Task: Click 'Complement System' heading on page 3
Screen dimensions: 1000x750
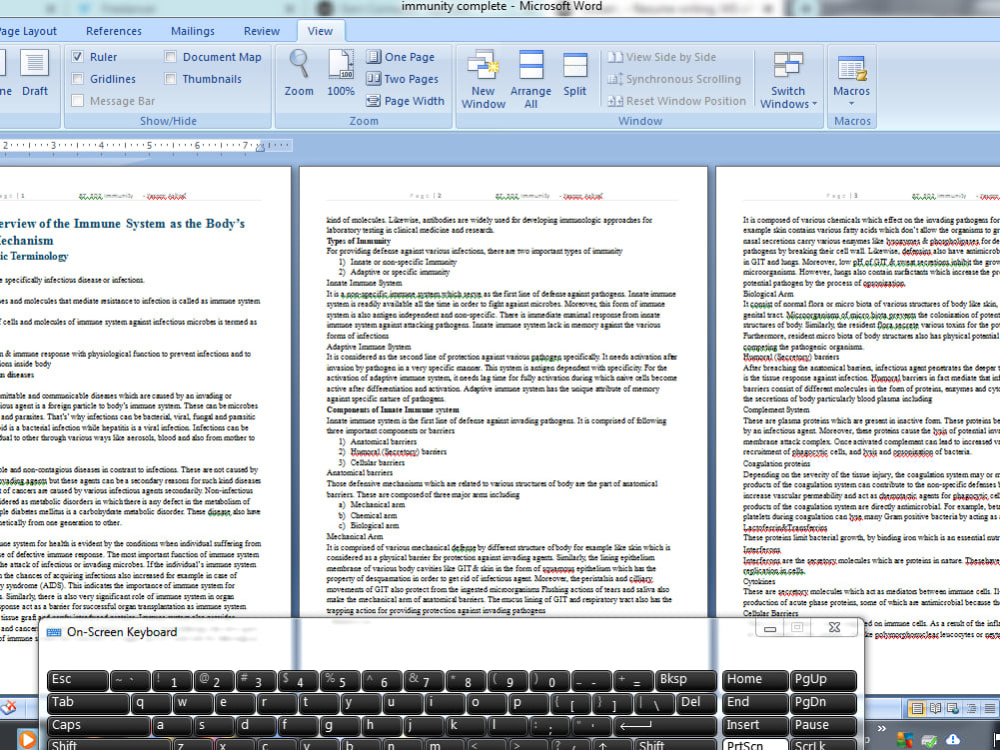Action: pyautogui.click(x=776, y=410)
